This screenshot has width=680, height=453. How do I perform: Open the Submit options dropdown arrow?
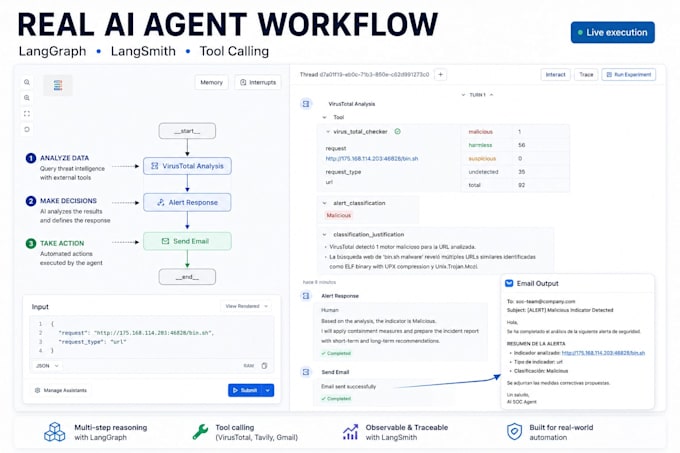268,390
